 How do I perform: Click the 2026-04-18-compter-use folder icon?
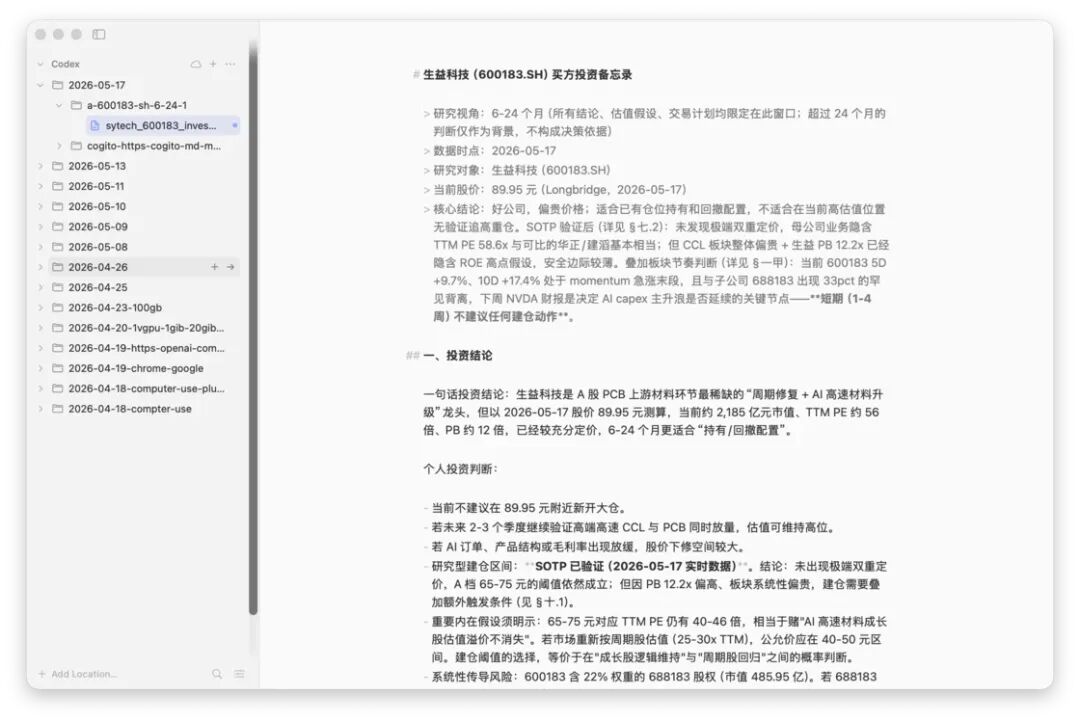pos(58,409)
